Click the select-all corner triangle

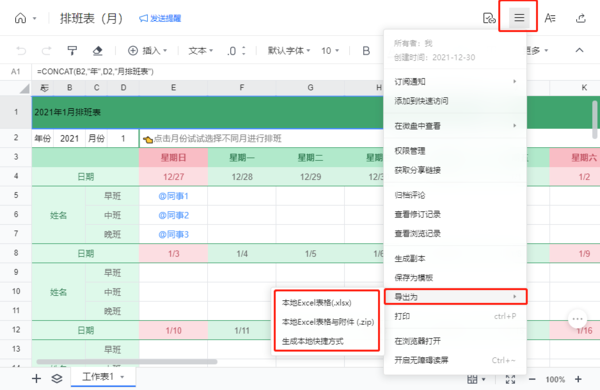click(24, 89)
